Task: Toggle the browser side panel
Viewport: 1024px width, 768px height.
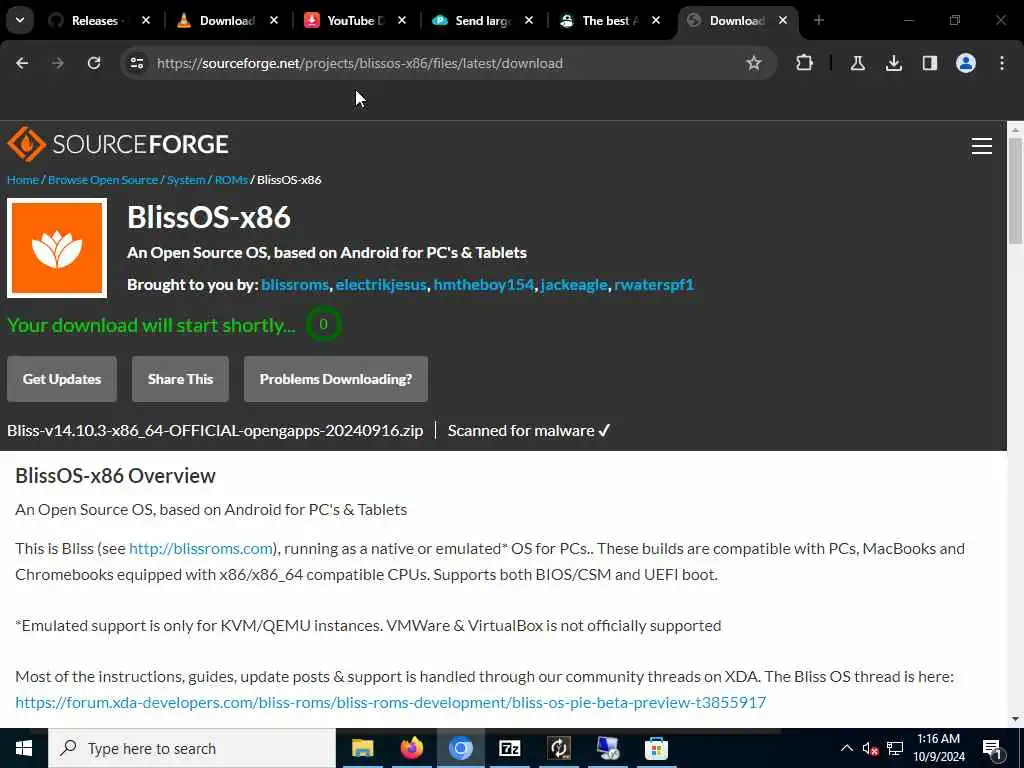Action: 929,63
